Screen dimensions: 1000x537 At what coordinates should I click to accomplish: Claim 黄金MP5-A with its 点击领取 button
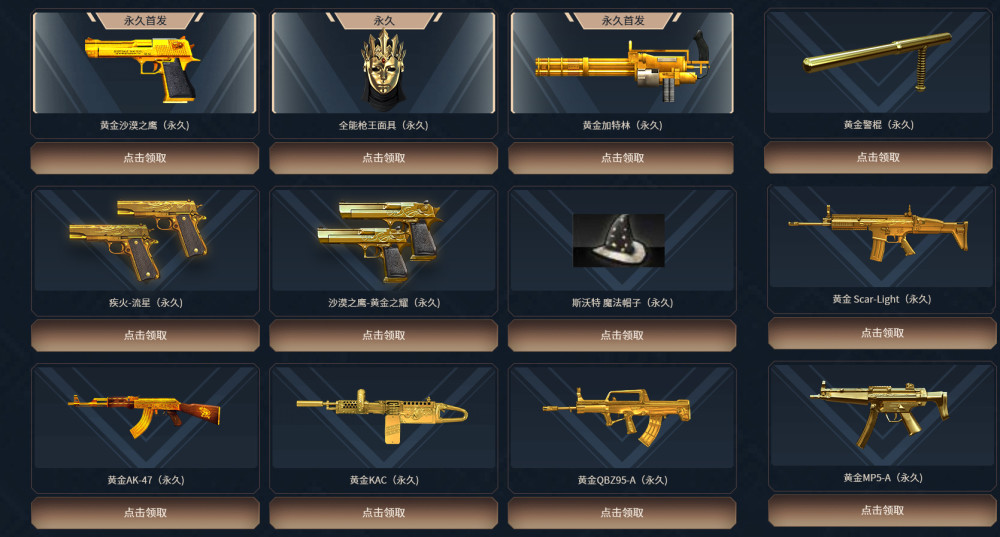(x=882, y=510)
